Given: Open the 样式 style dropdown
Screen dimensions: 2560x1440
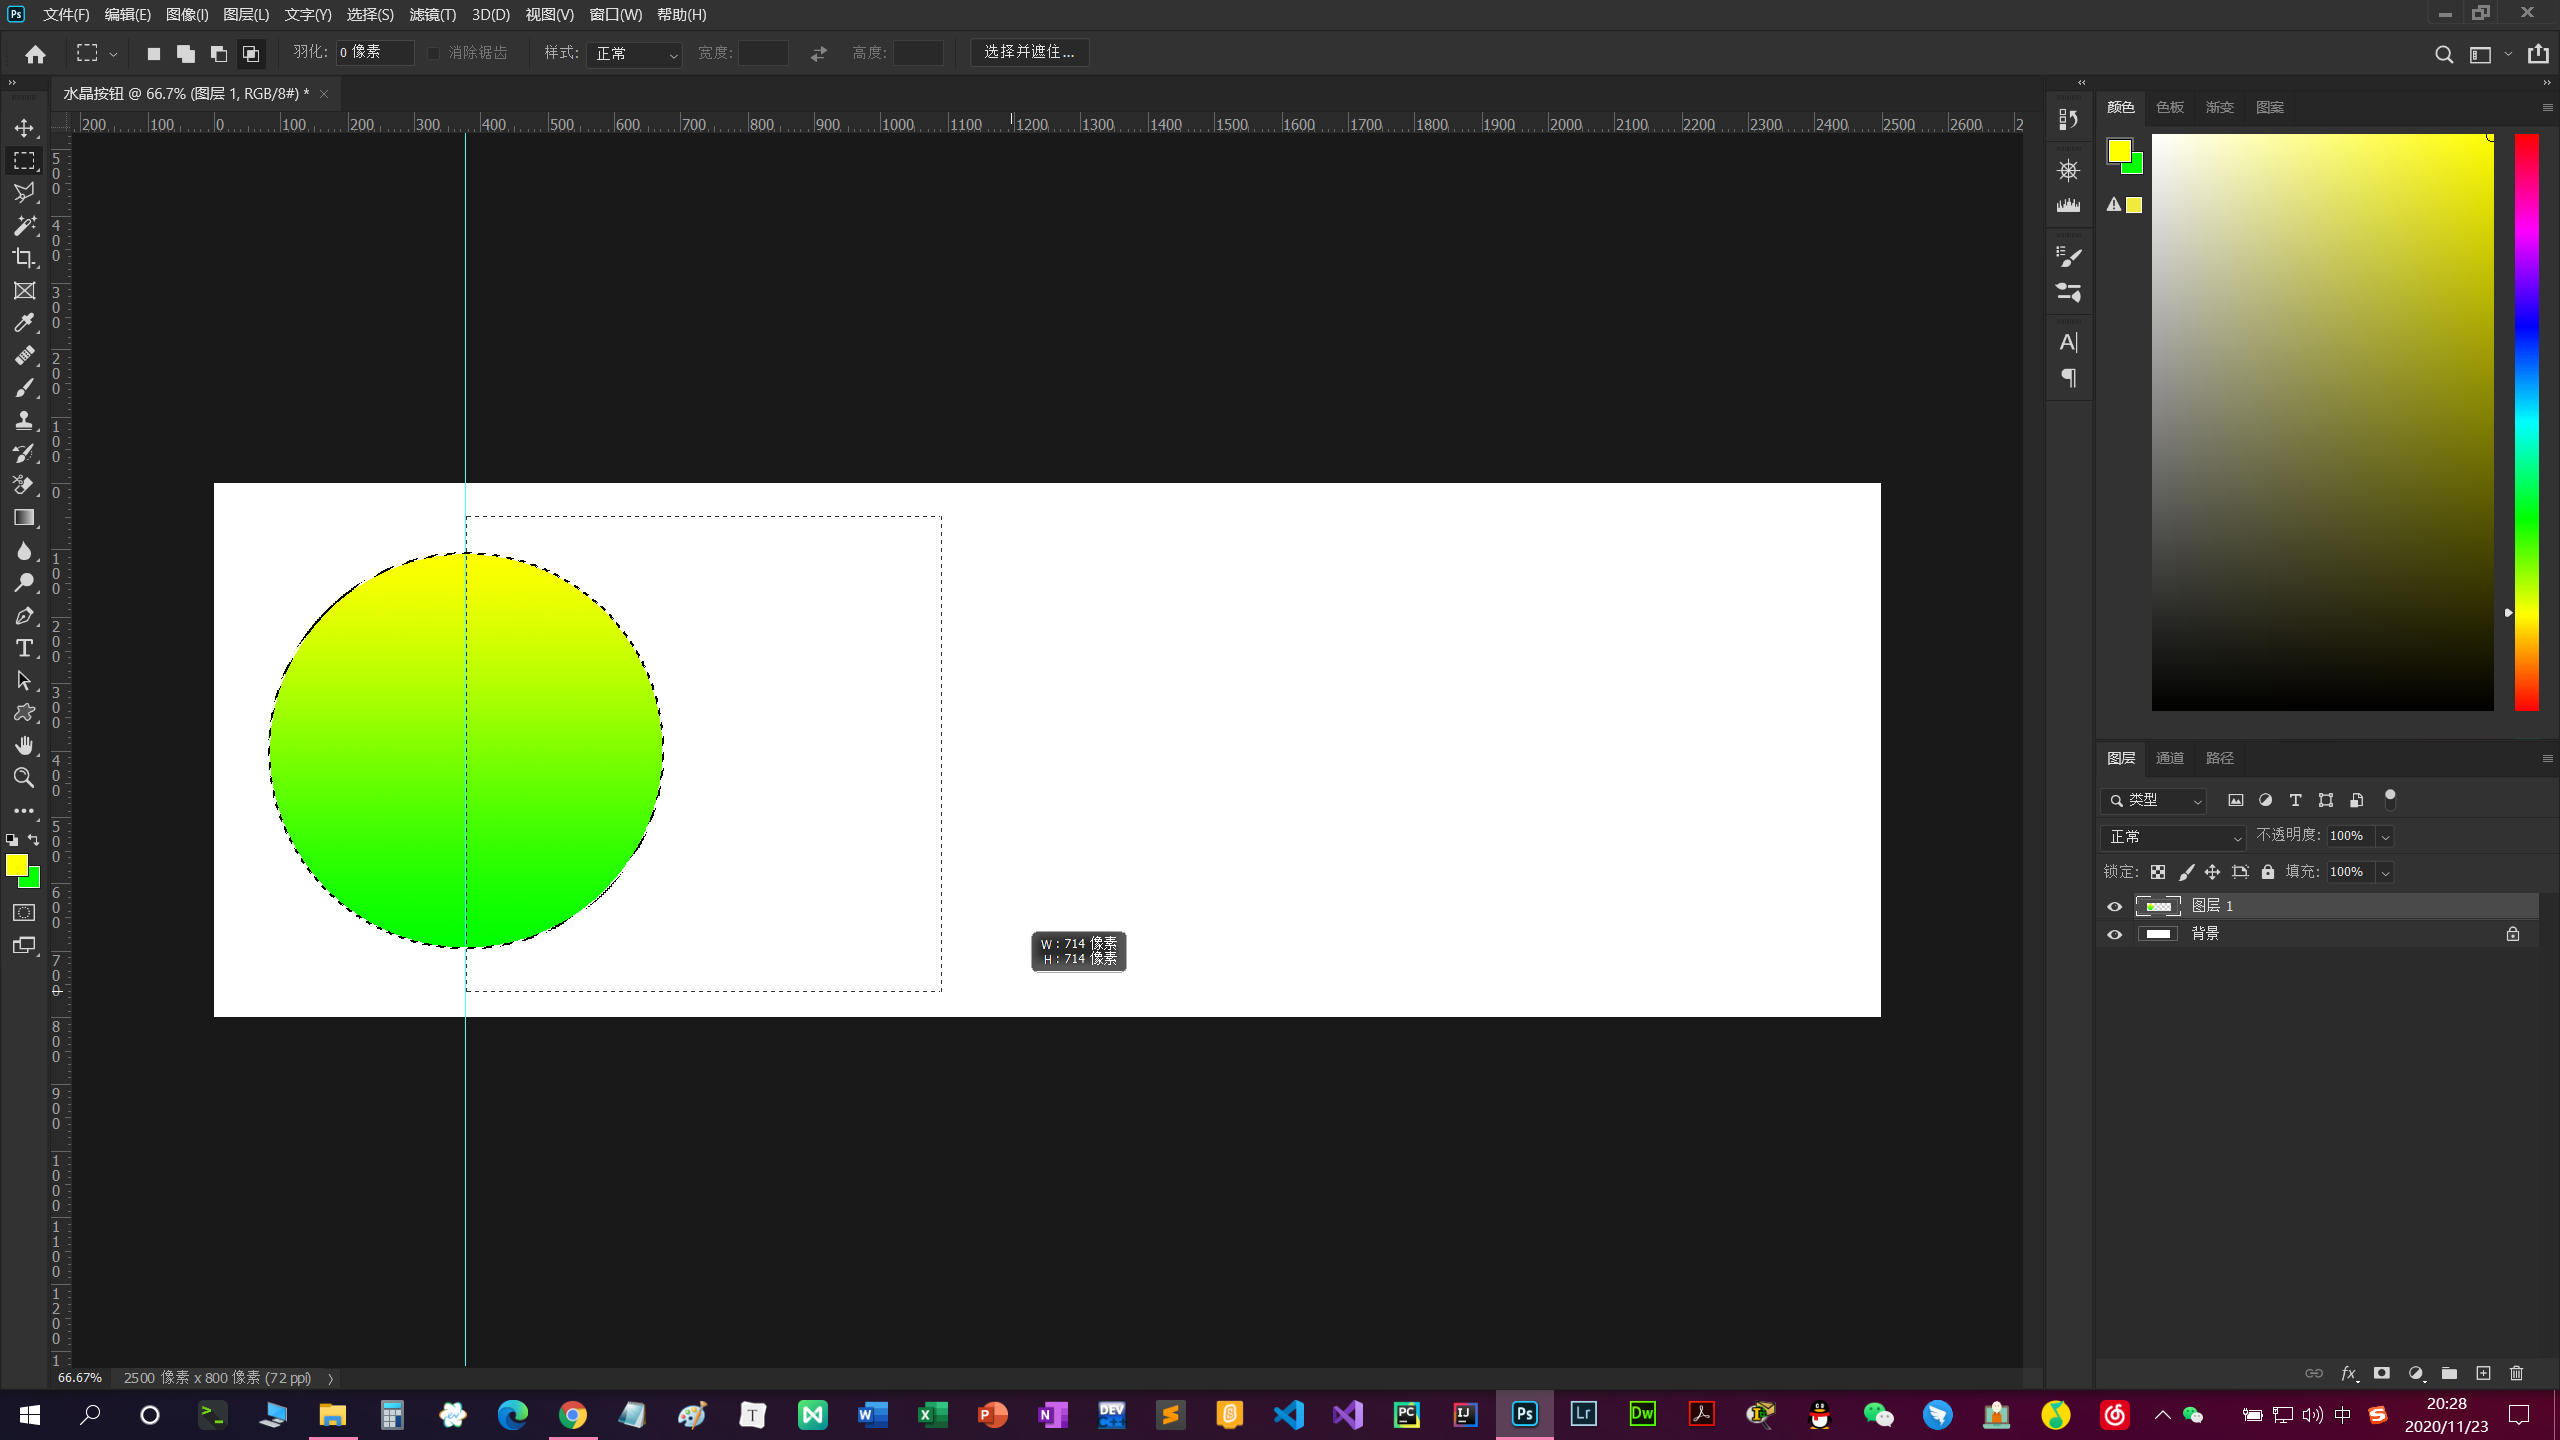Looking at the screenshot, I should click(x=634, y=53).
